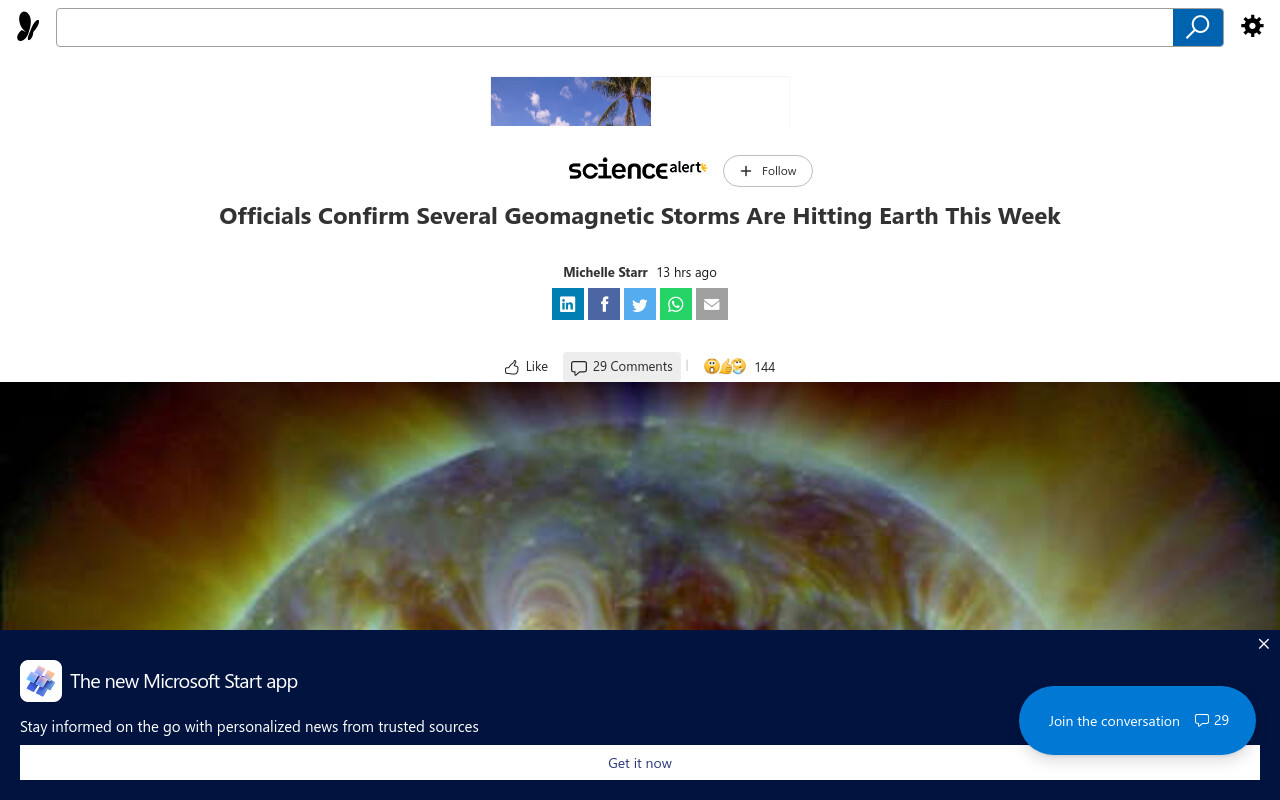Open the 29 Comments section
Image resolution: width=1280 pixels, height=800 pixels.
[x=622, y=367]
